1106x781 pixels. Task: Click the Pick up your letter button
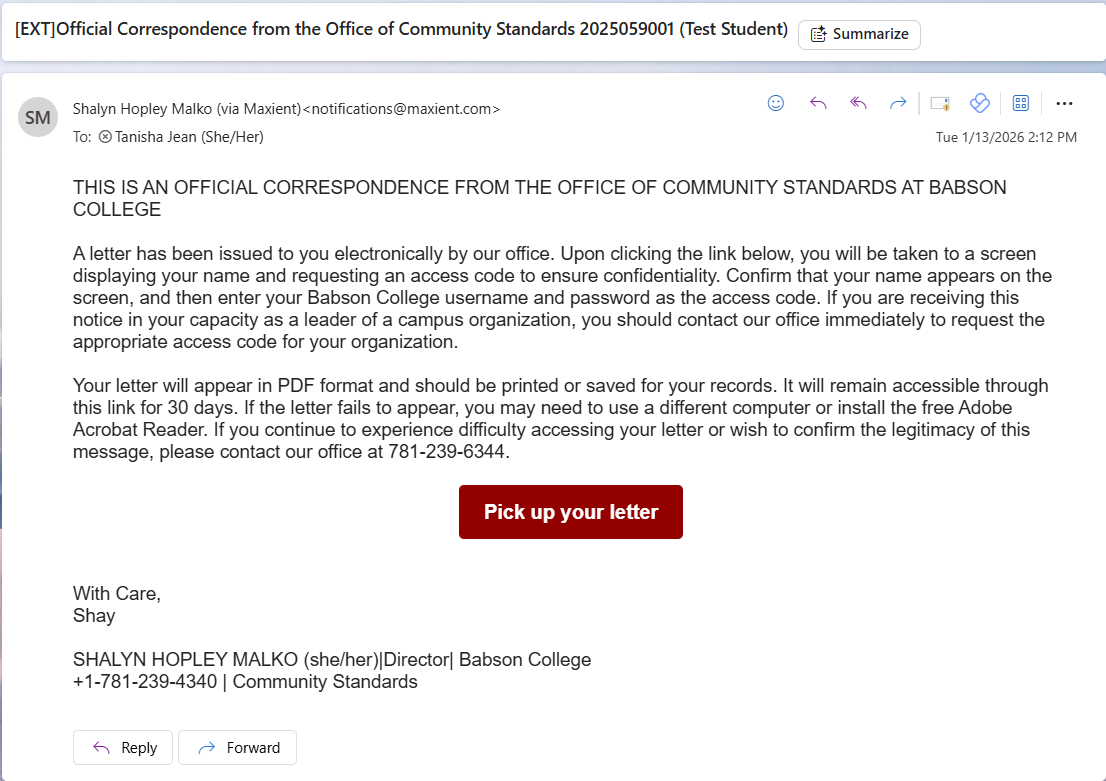pos(570,511)
